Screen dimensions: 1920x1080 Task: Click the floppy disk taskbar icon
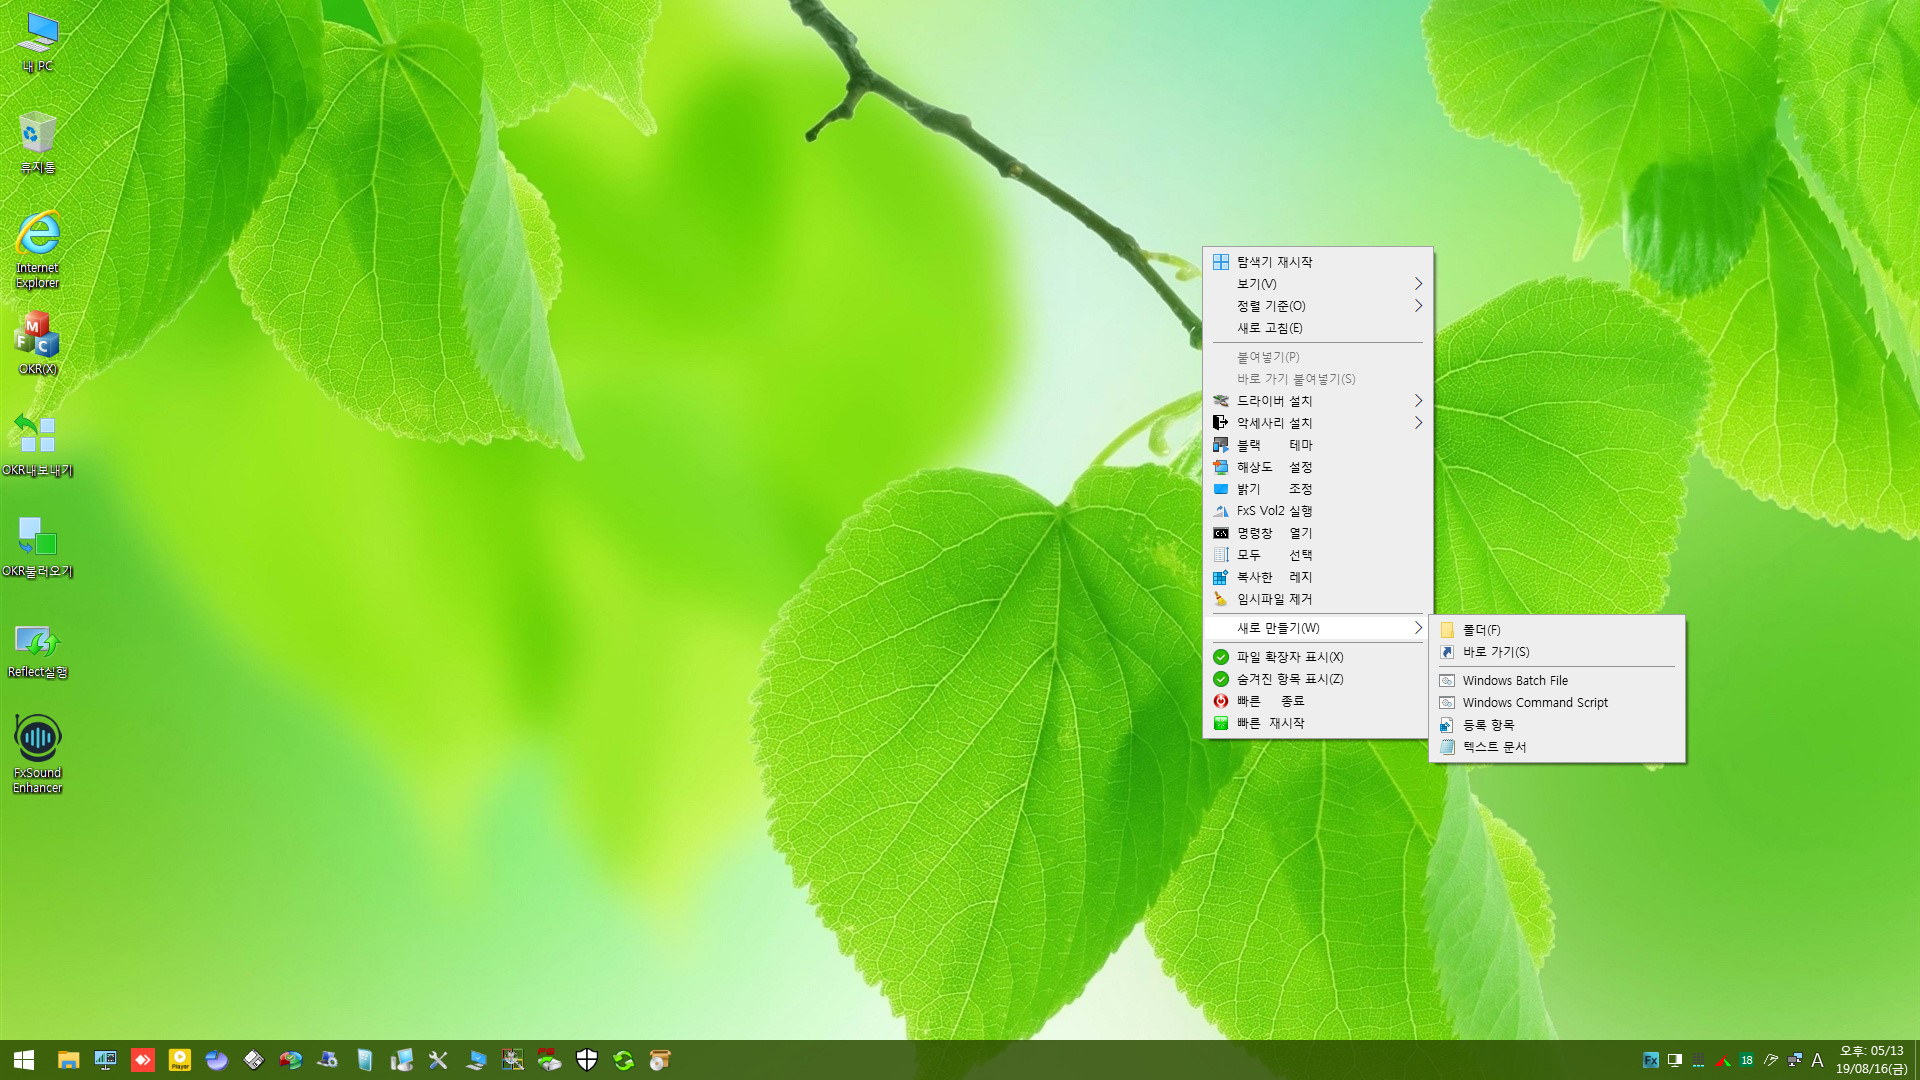(x=254, y=1060)
